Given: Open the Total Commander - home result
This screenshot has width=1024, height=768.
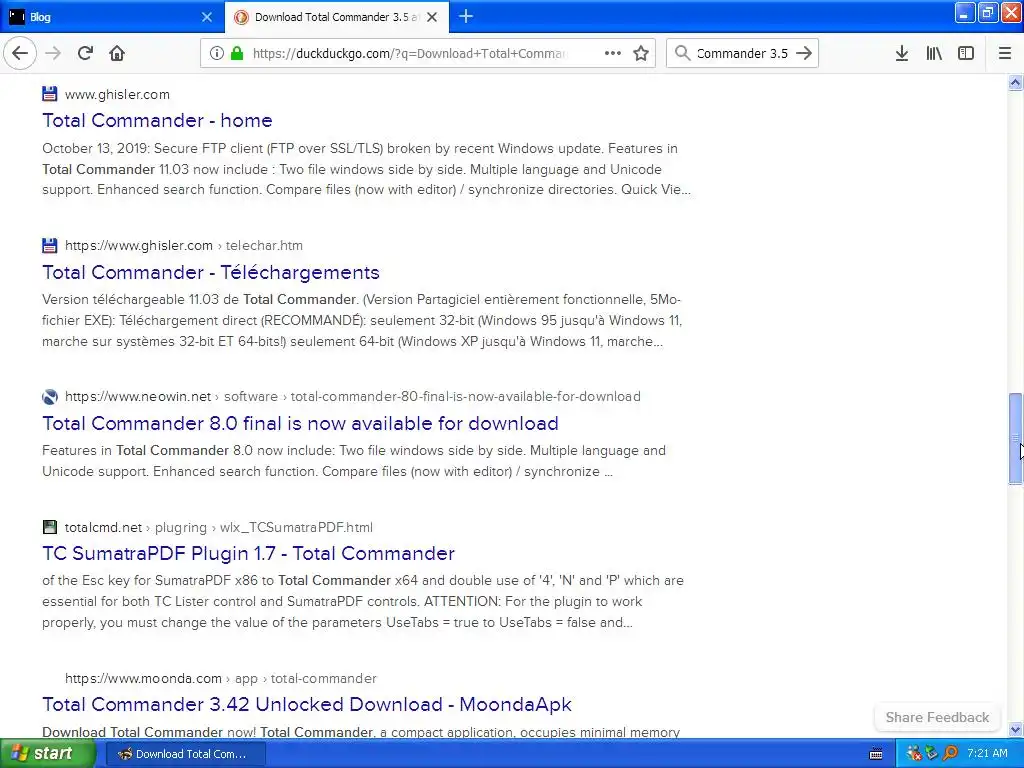Looking at the screenshot, I should [x=157, y=120].
